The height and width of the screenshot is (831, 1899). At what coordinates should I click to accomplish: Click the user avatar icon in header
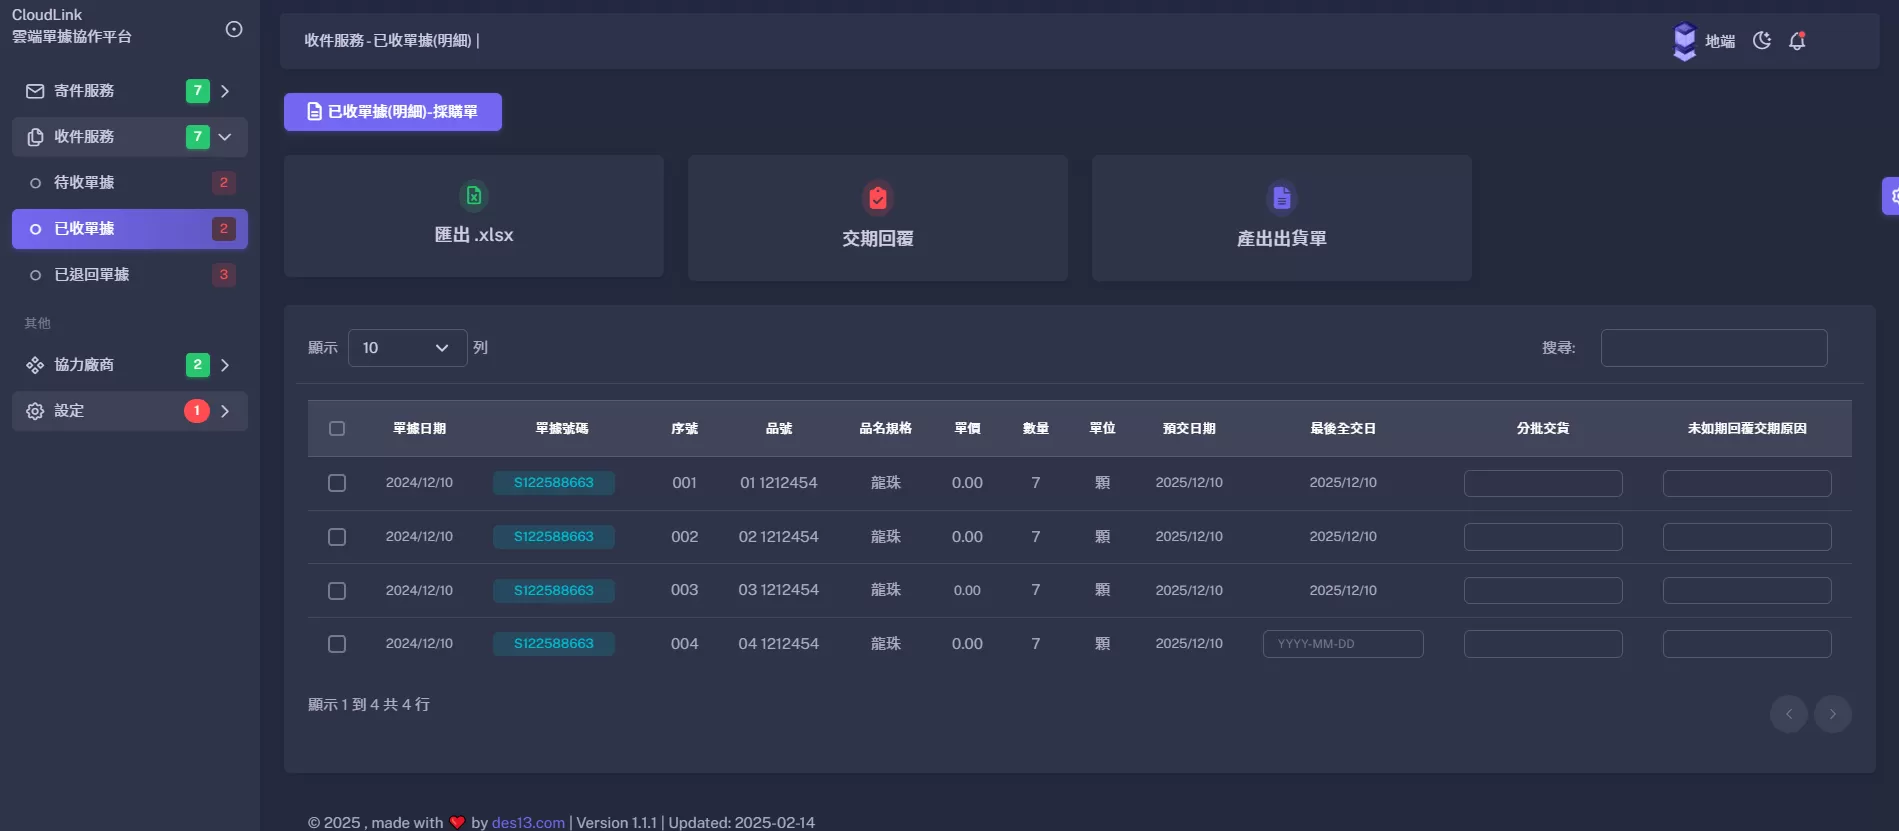click(1685, 41)
